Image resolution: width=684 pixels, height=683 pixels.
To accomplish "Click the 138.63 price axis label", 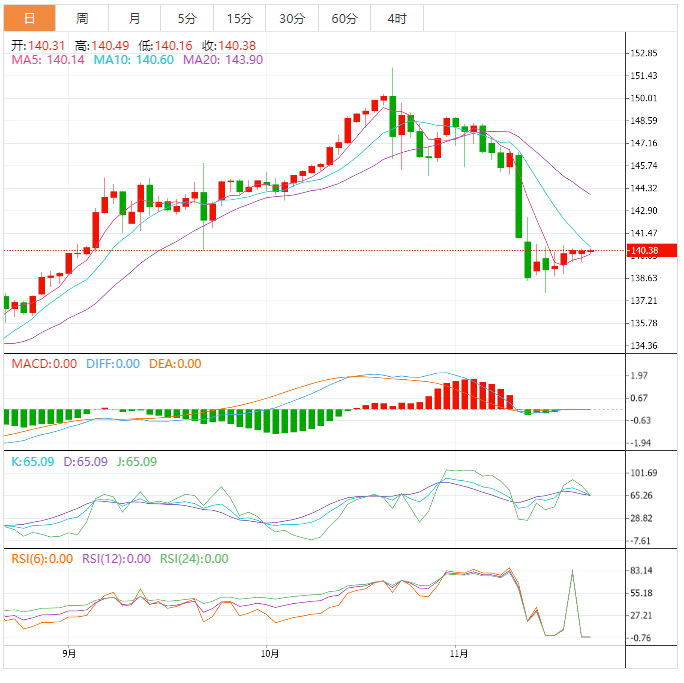I will (x=644, y=278).
